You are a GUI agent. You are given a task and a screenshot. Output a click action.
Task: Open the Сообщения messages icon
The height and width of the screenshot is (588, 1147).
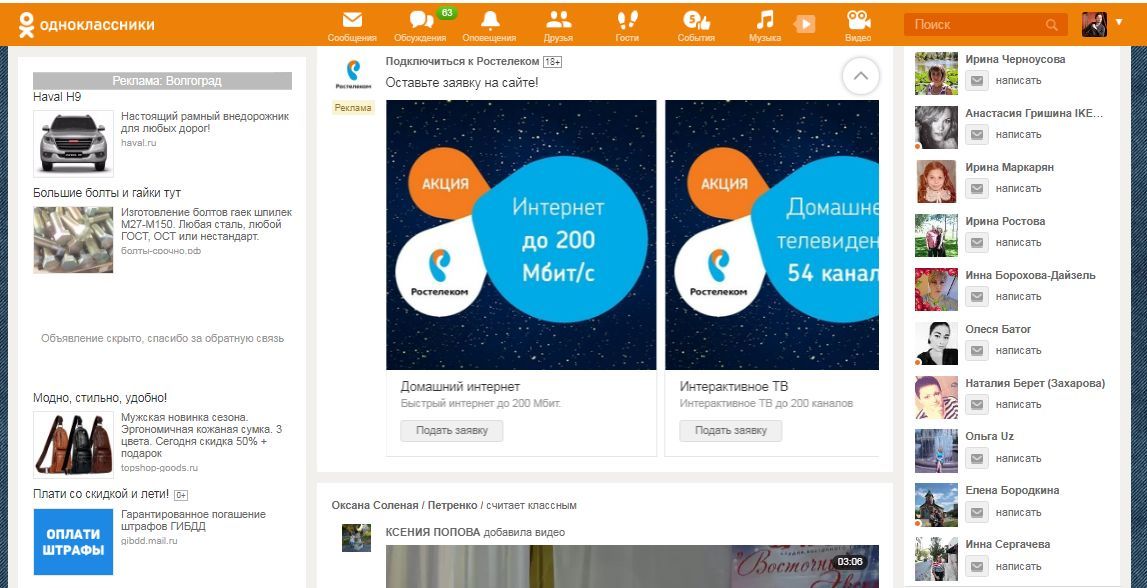[x=352, y=26]
